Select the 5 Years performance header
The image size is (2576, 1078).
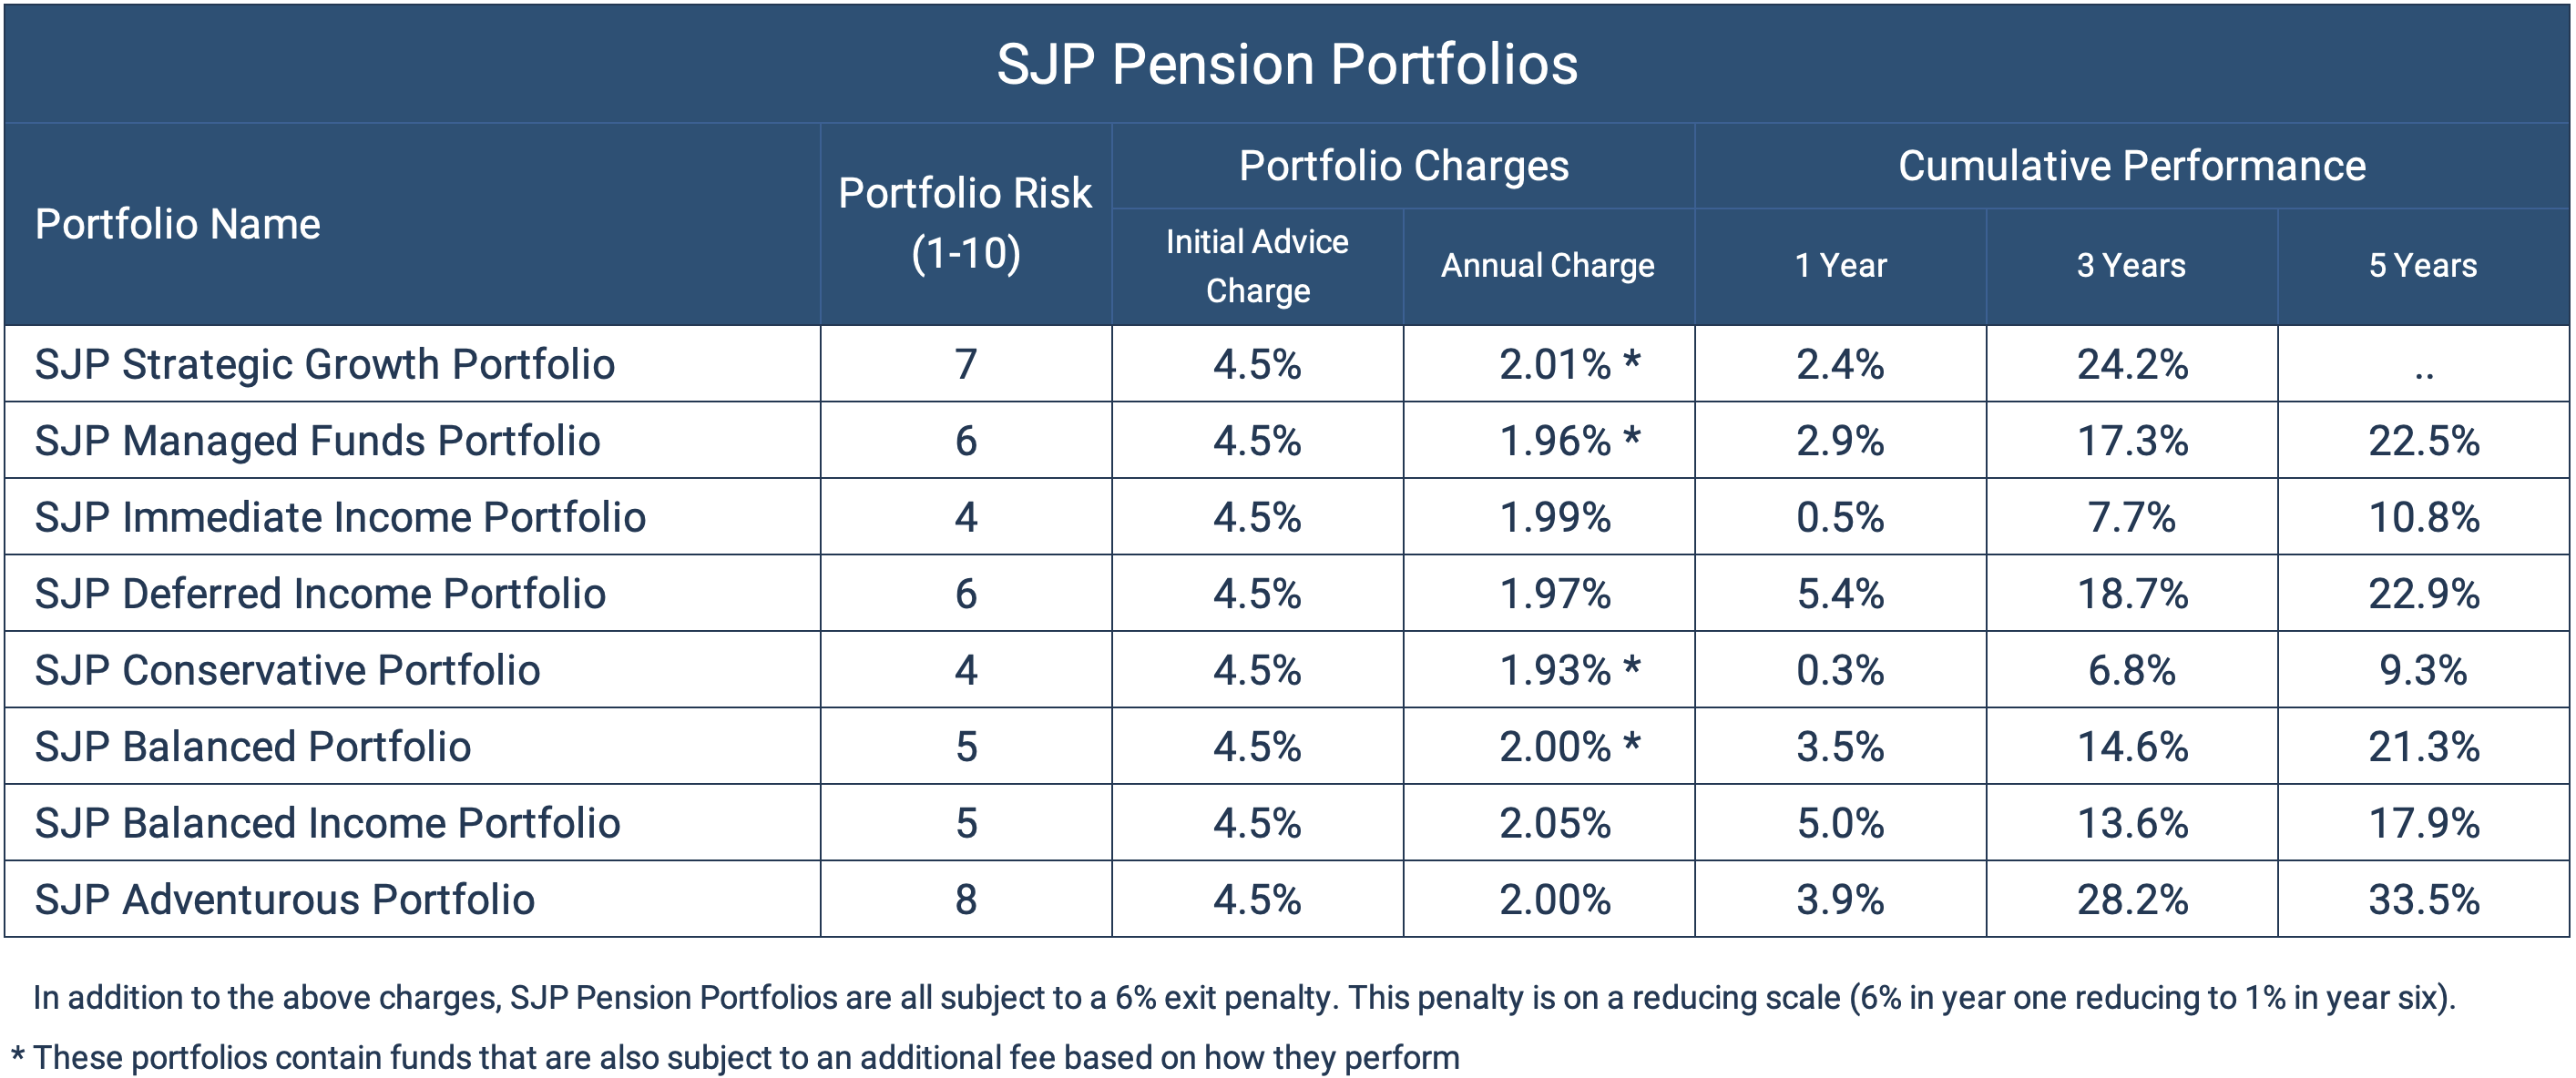[x=2423, y=266]
